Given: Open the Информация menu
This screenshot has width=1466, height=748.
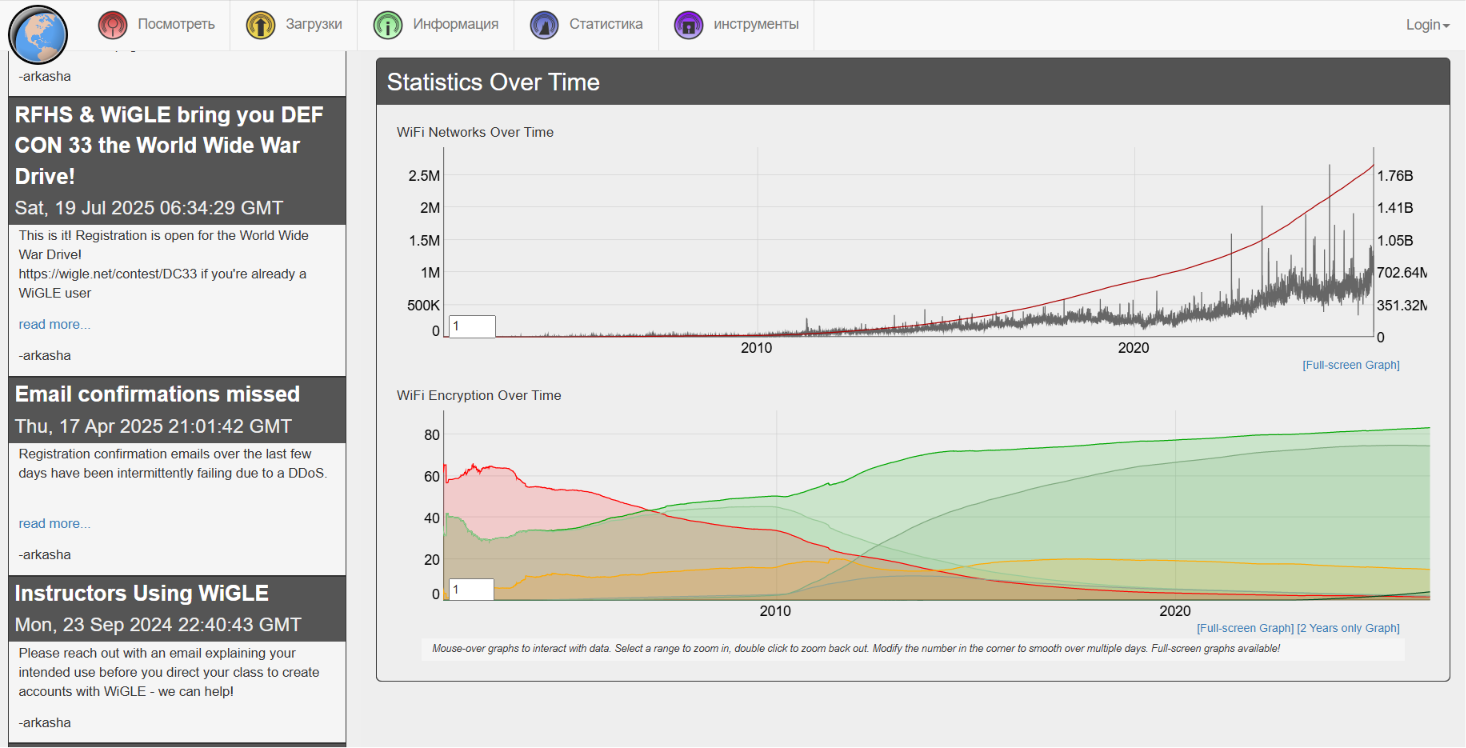Looking at the screenshot, I should coord(436,25).
